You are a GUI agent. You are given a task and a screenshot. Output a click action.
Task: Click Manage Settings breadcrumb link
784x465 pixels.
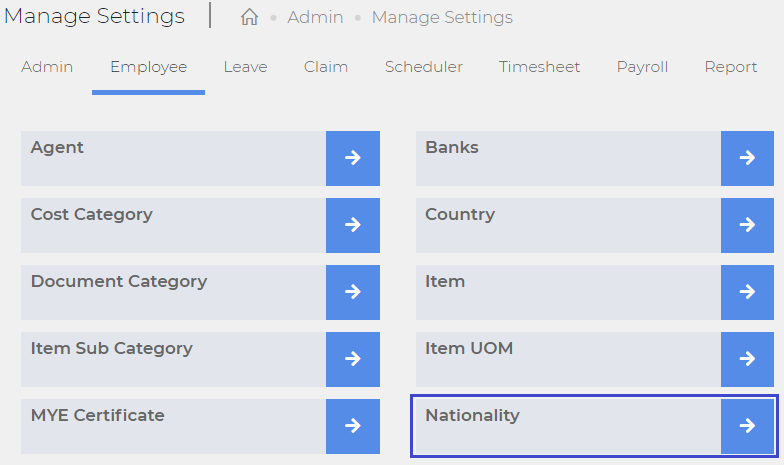442,18
